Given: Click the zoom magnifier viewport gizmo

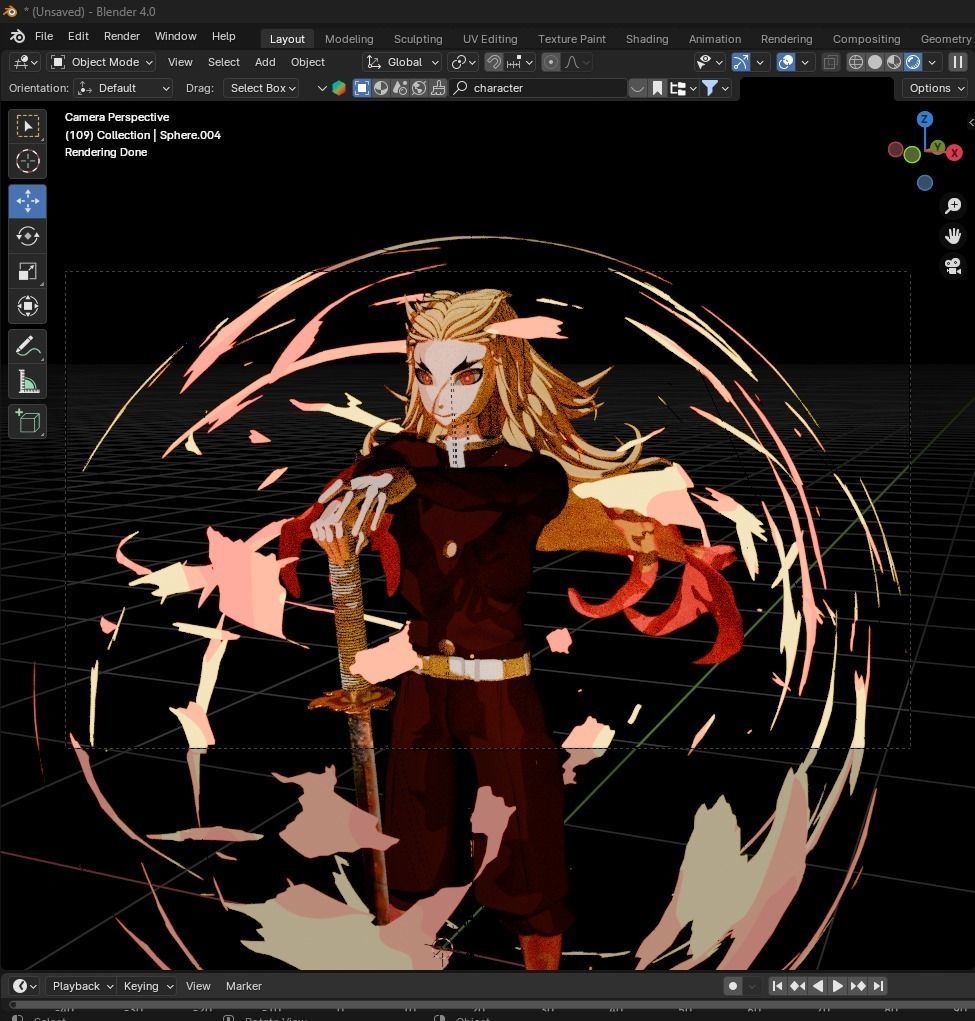Looking at the screenshot, I should tap(953, 206).
